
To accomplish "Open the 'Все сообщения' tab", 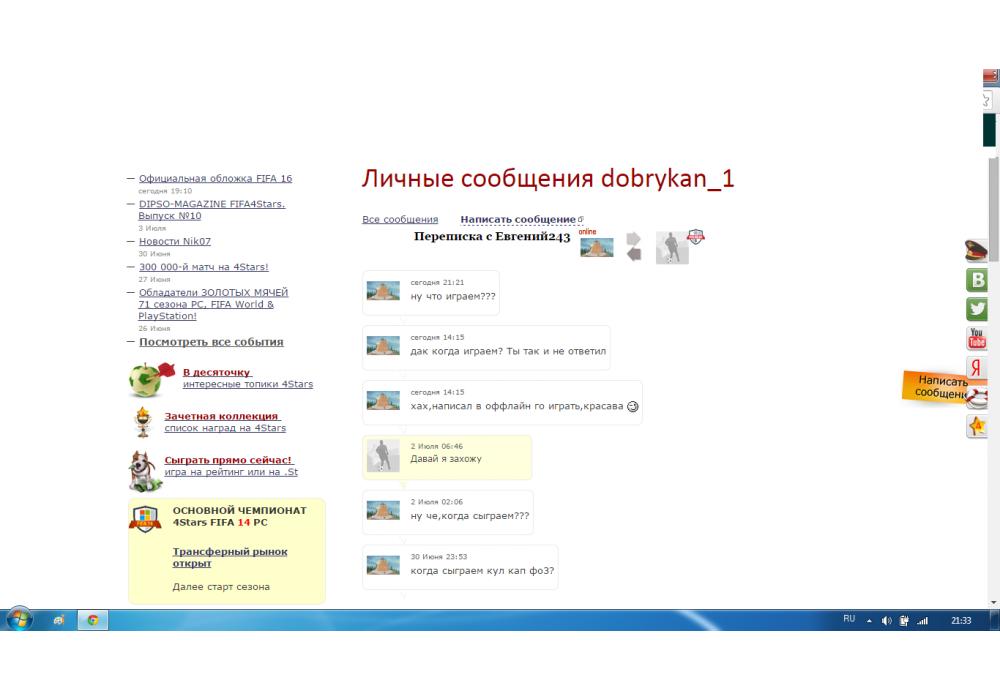I will 400,219.
